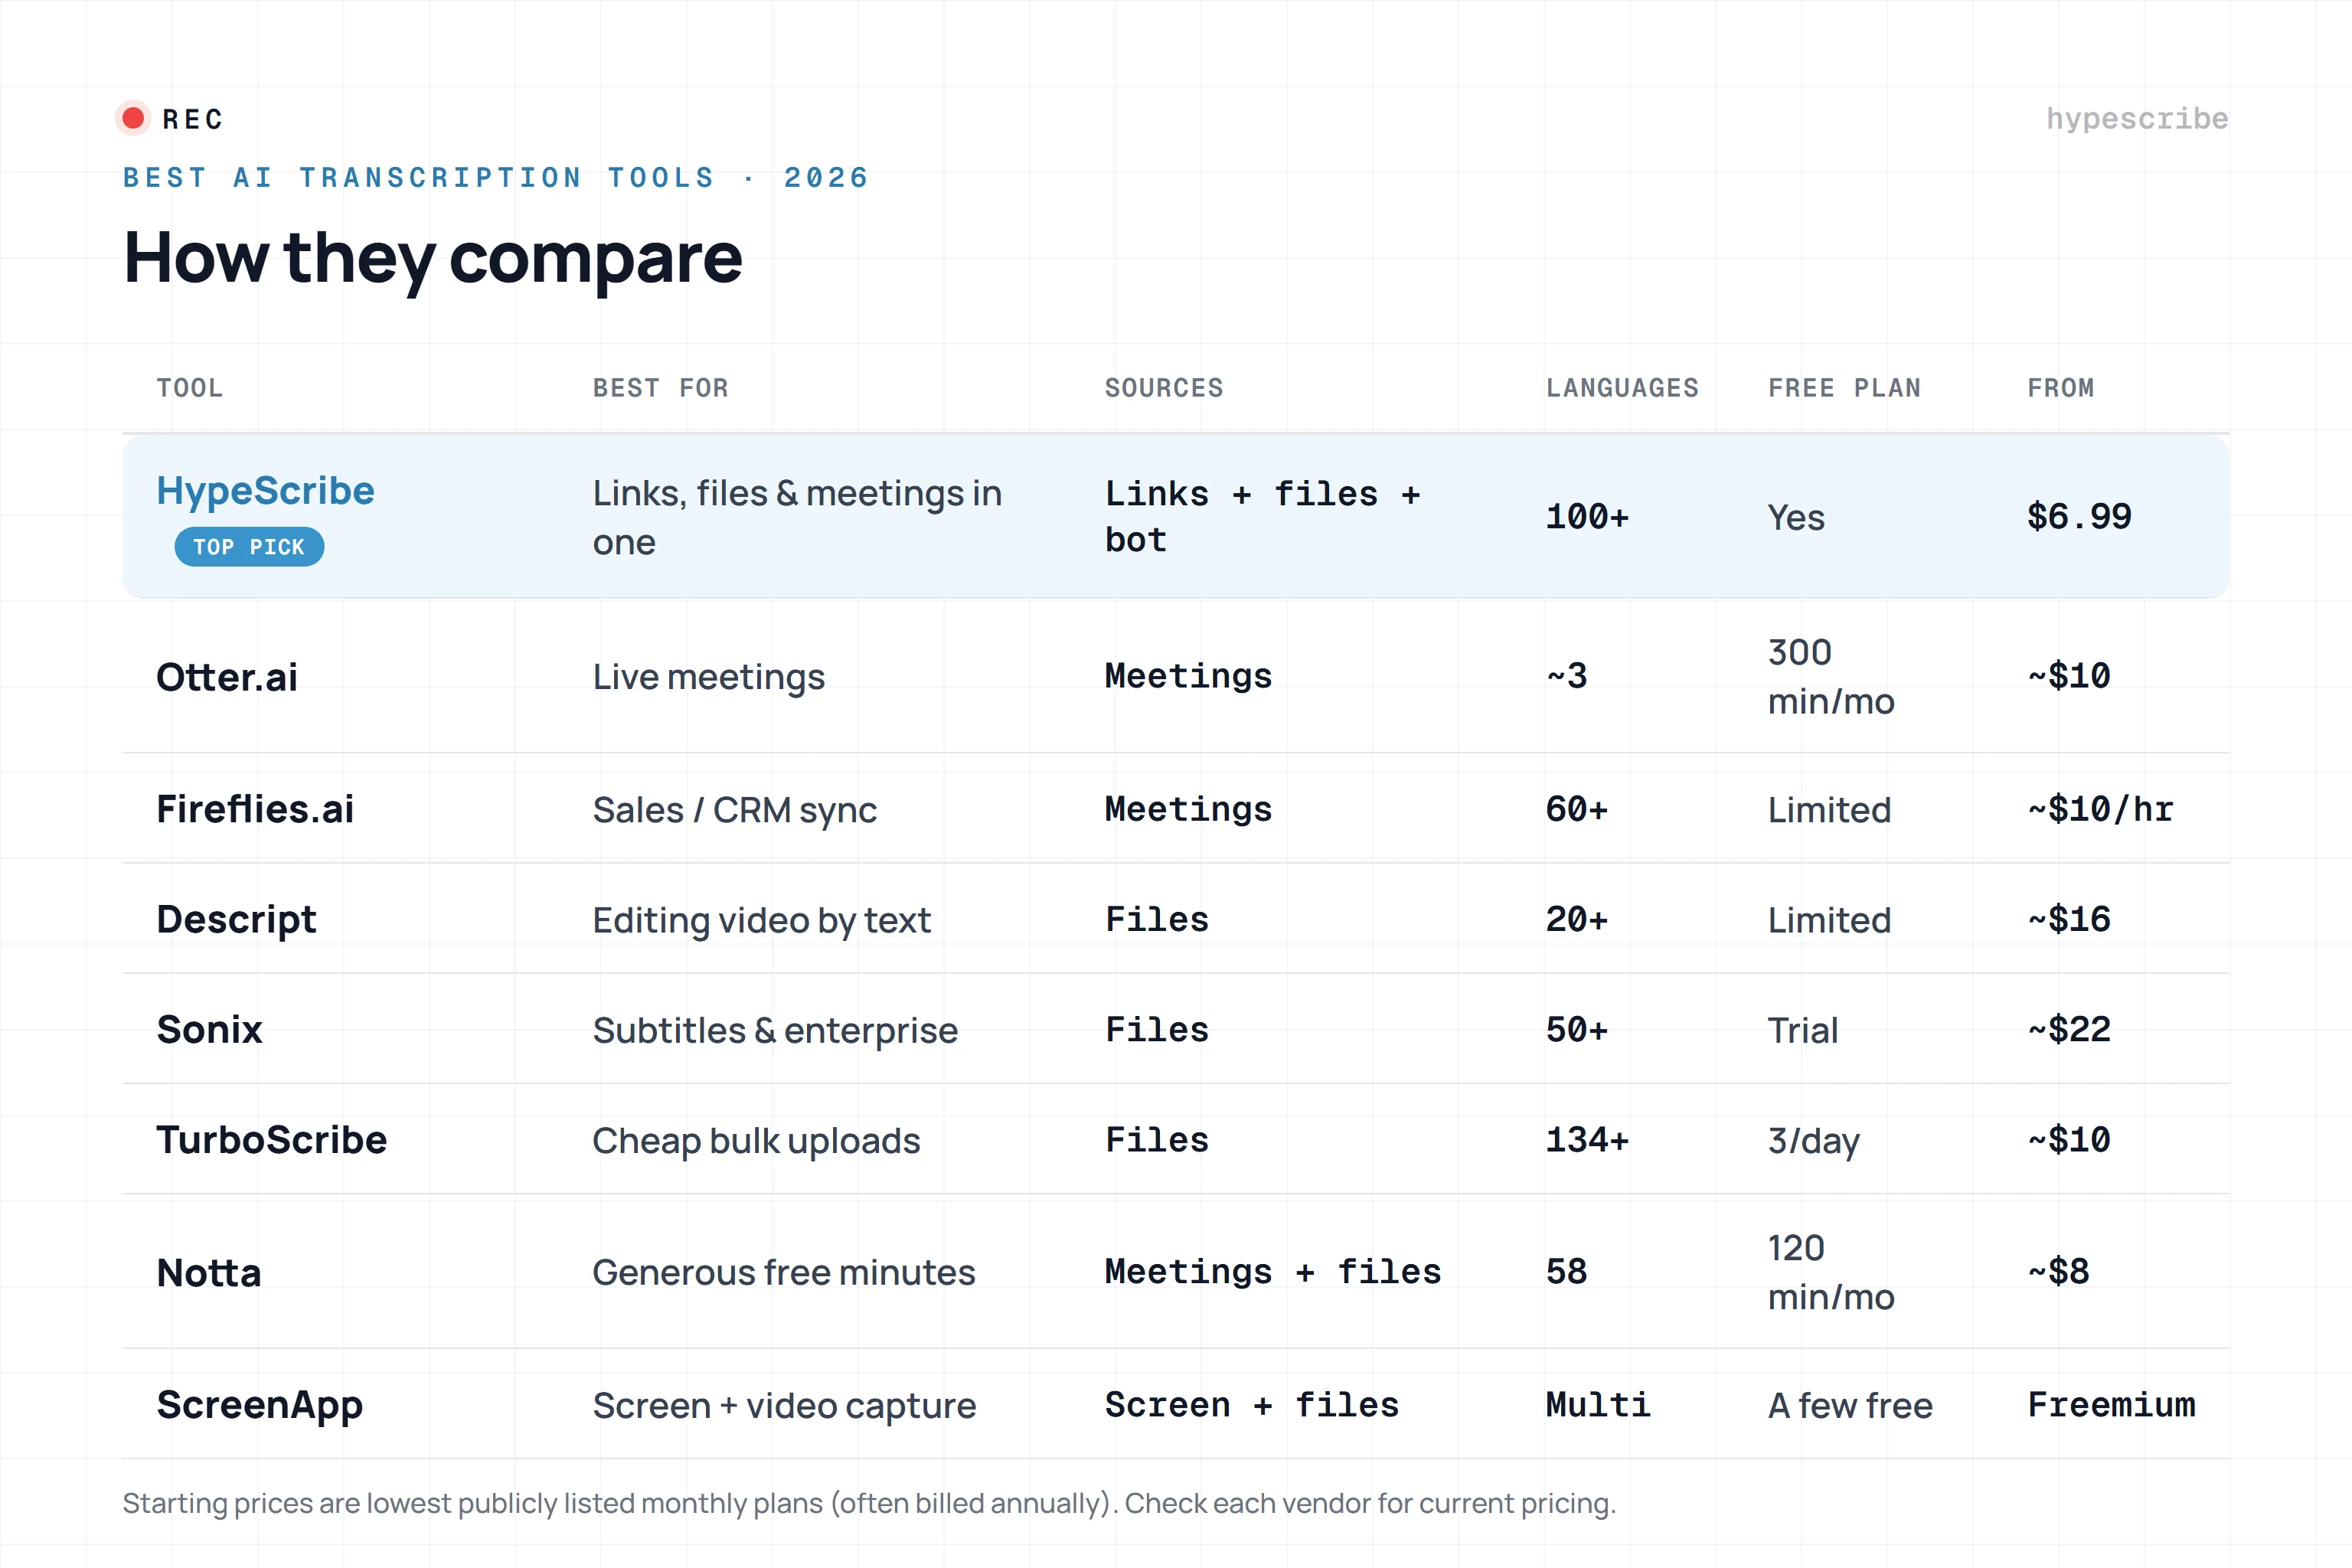Select the Notta row name
The width and height of the screenshot is (2352, 1568).
click(209, 1273)
